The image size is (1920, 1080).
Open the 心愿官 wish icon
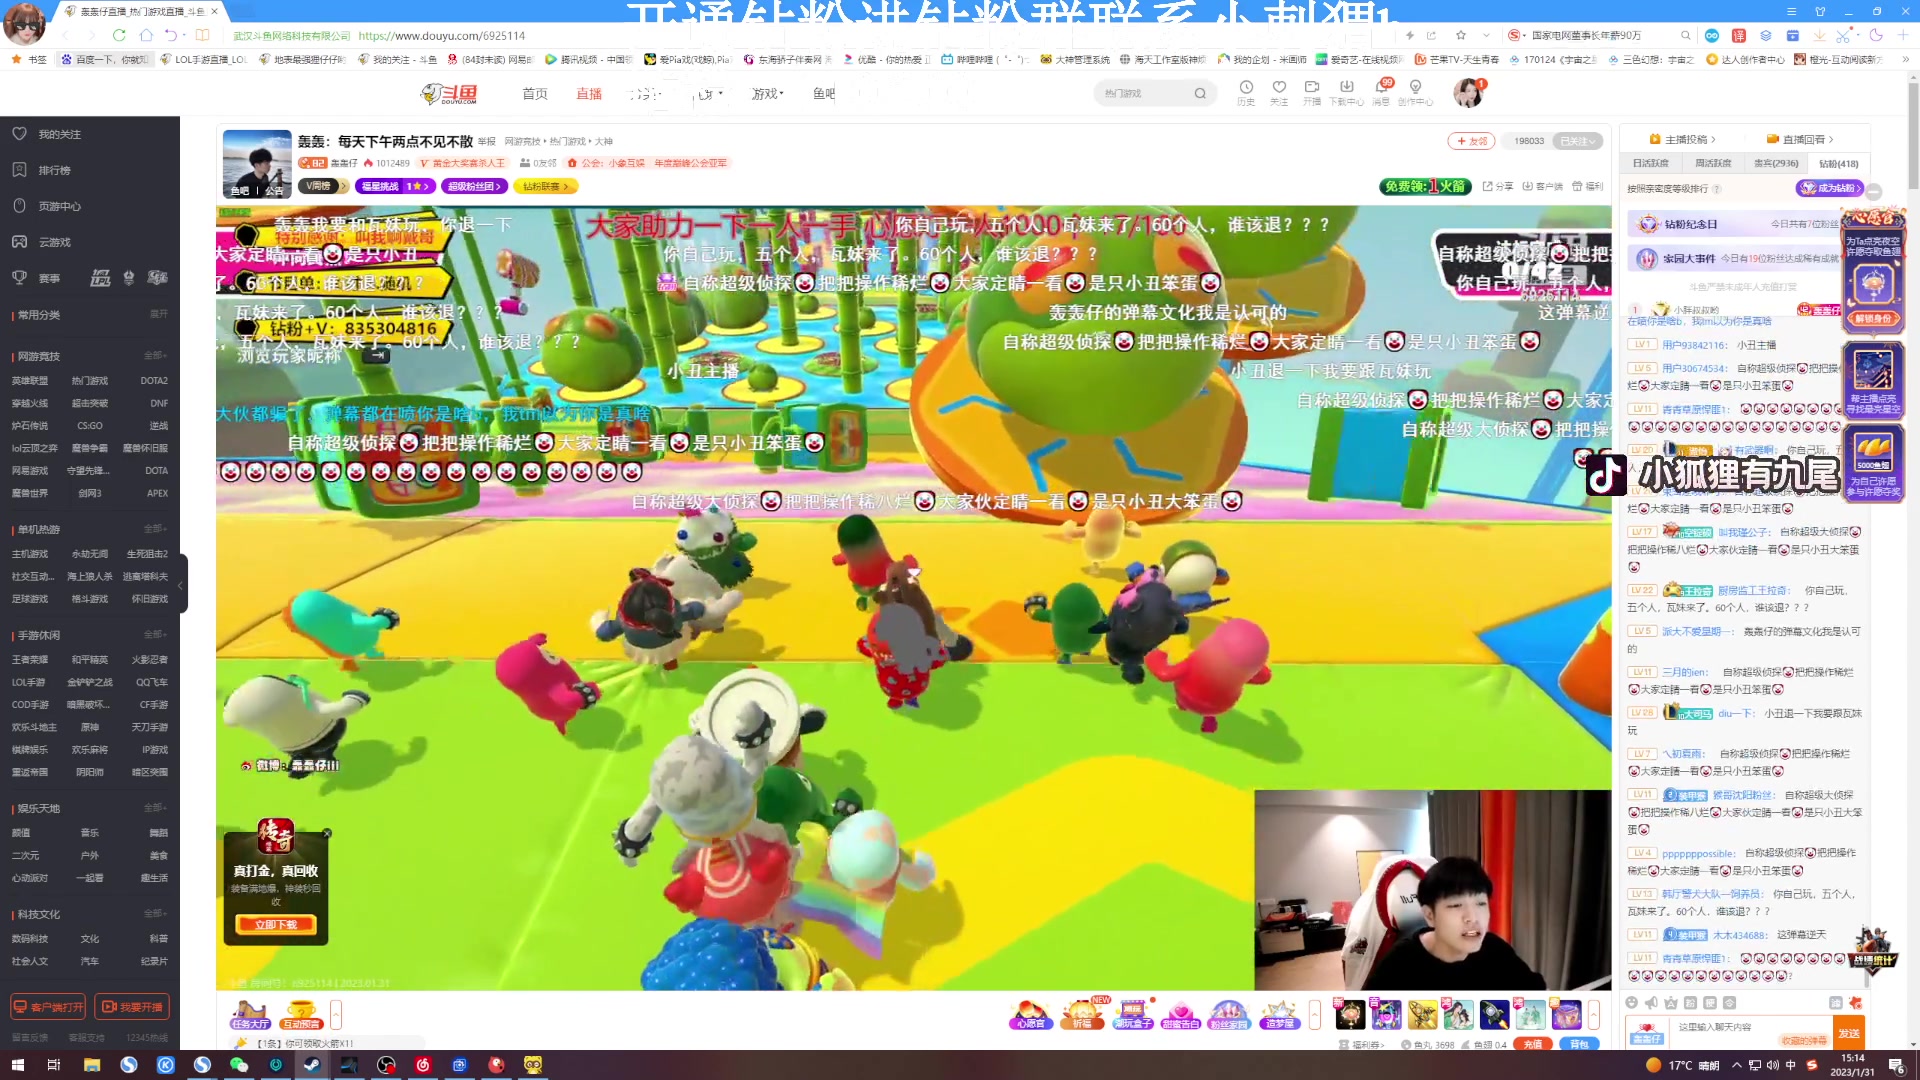pyautogui.click(x=1030, y=1015)
